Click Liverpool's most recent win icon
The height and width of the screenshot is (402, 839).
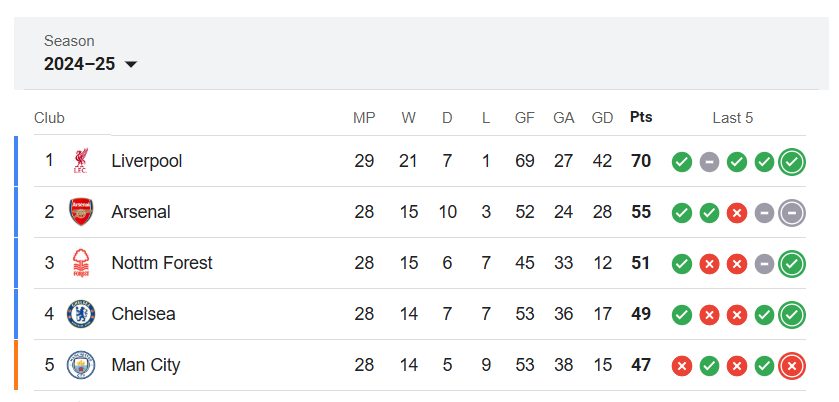[792, 162]
